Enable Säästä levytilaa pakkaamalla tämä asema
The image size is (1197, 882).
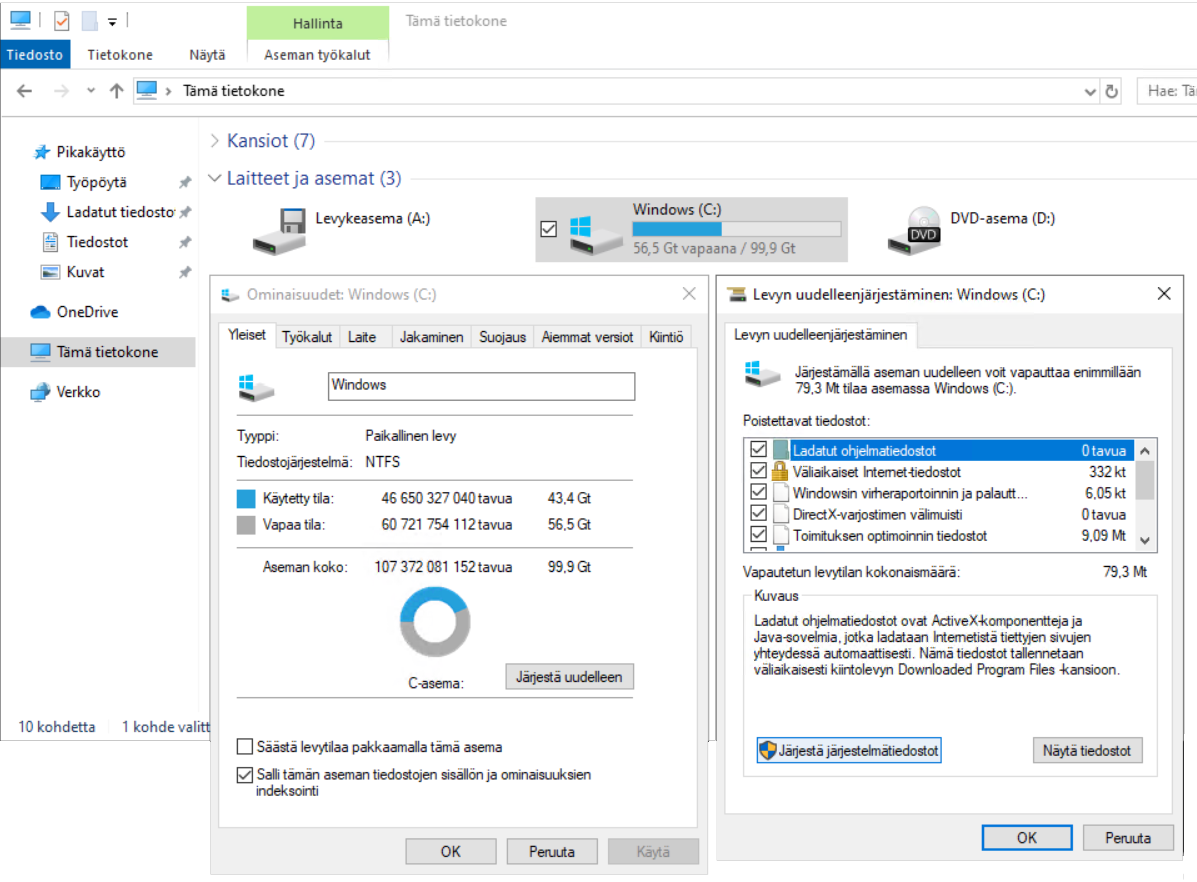point(245,746)
